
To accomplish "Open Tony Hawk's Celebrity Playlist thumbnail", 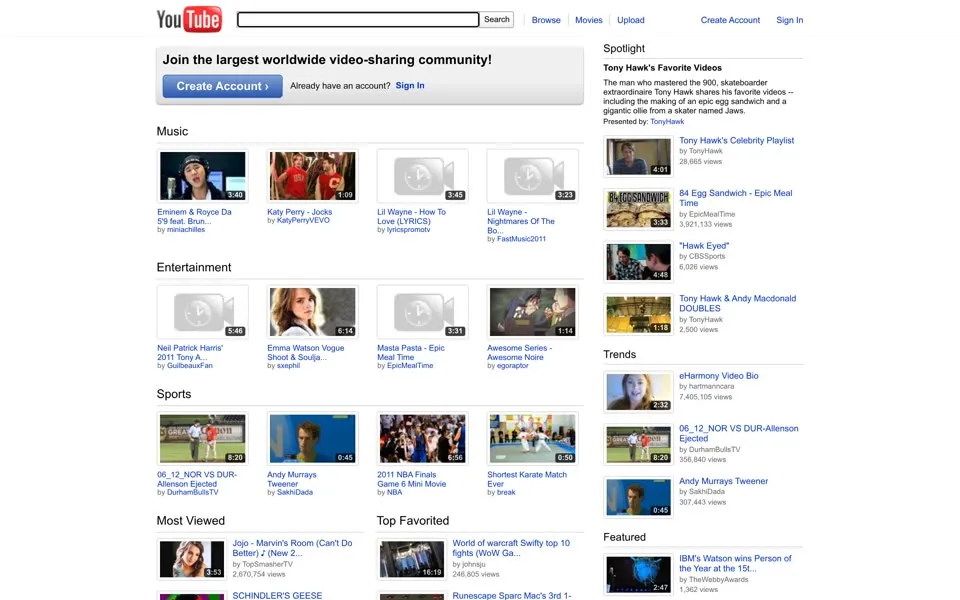I will (x=639, y=157).
